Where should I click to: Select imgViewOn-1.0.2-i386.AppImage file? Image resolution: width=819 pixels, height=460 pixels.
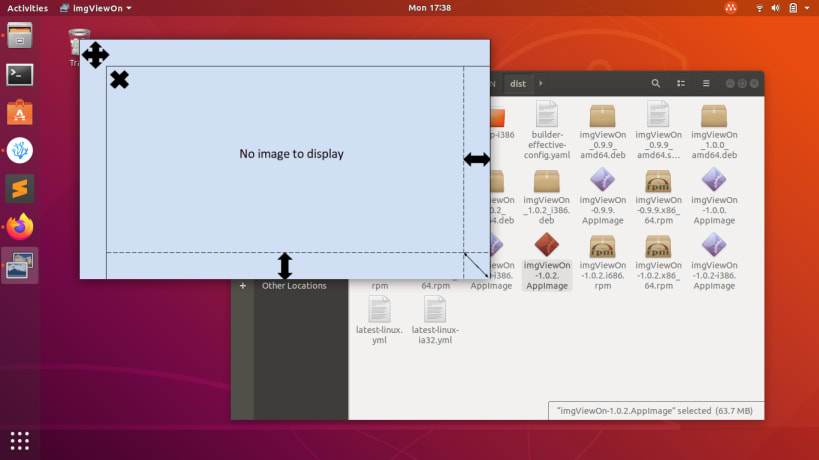(x=714, y=262)
